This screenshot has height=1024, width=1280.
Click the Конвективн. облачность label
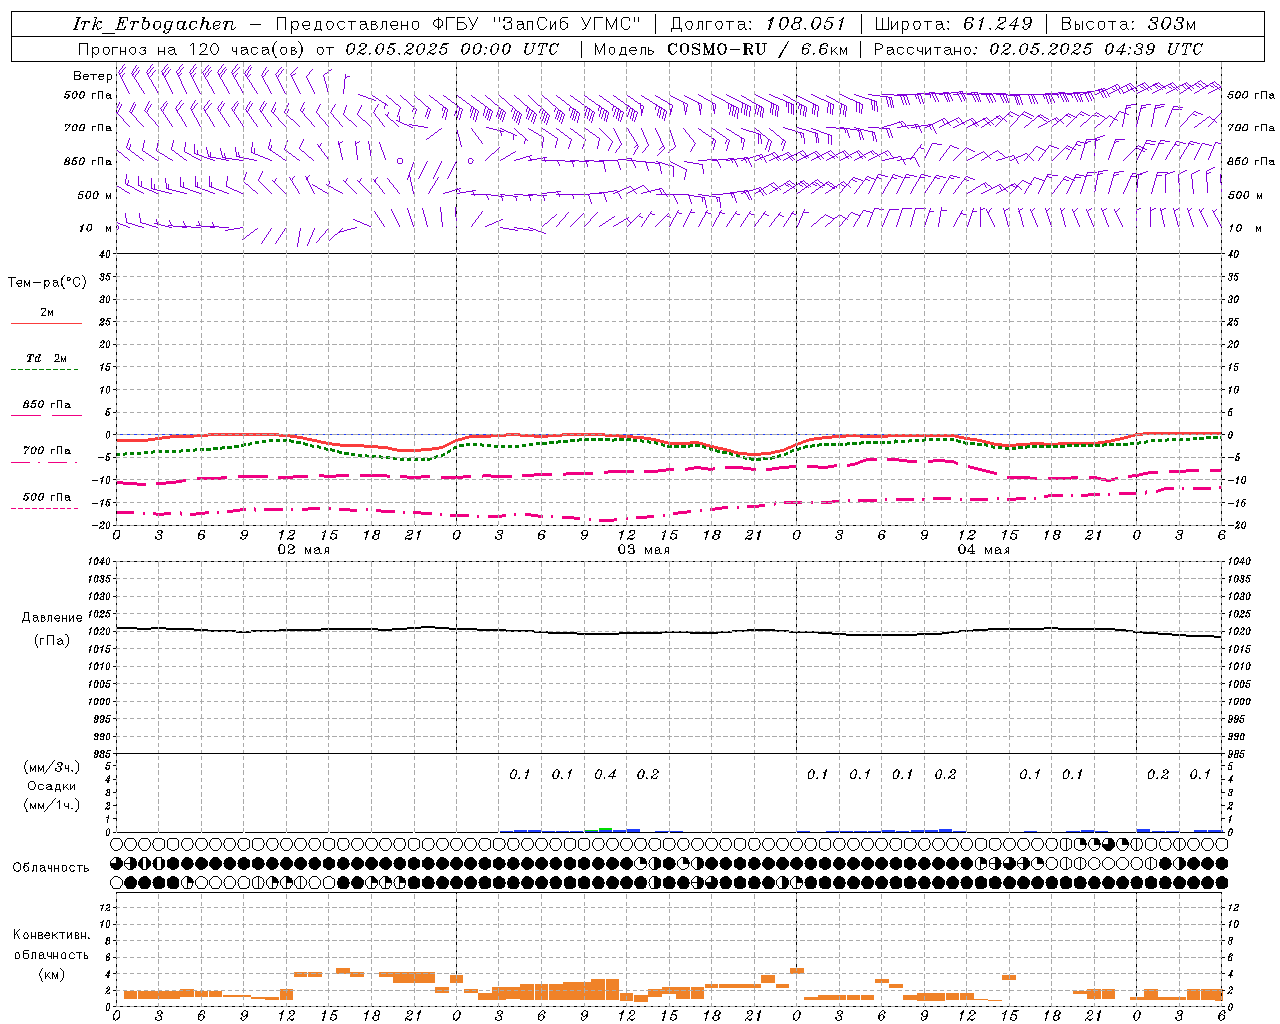pyautogui.click(x=51, y=945)
